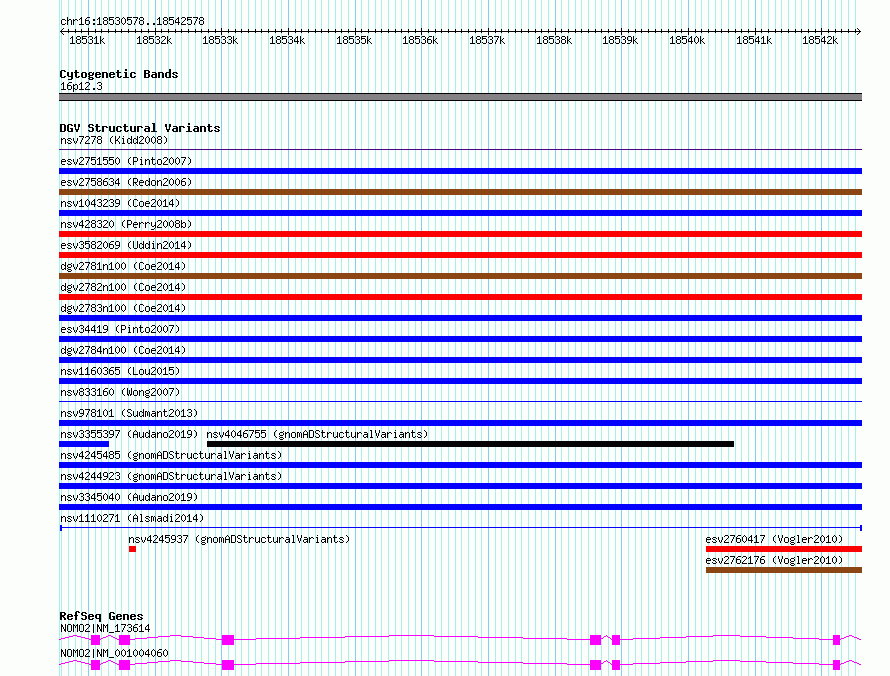Open variant nsv4245937 label

(239, 539)
